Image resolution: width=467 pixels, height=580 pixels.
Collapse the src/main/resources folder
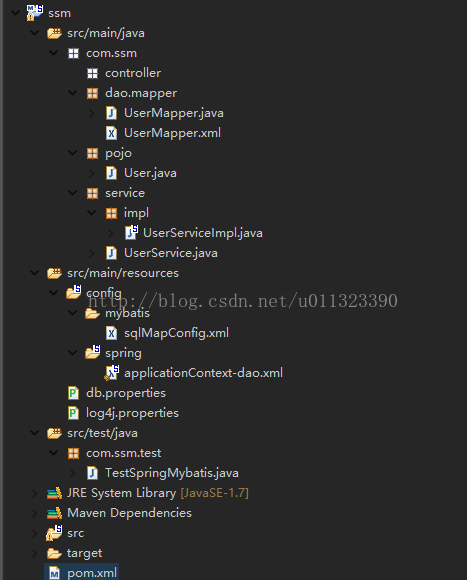[x=35, y=273]
